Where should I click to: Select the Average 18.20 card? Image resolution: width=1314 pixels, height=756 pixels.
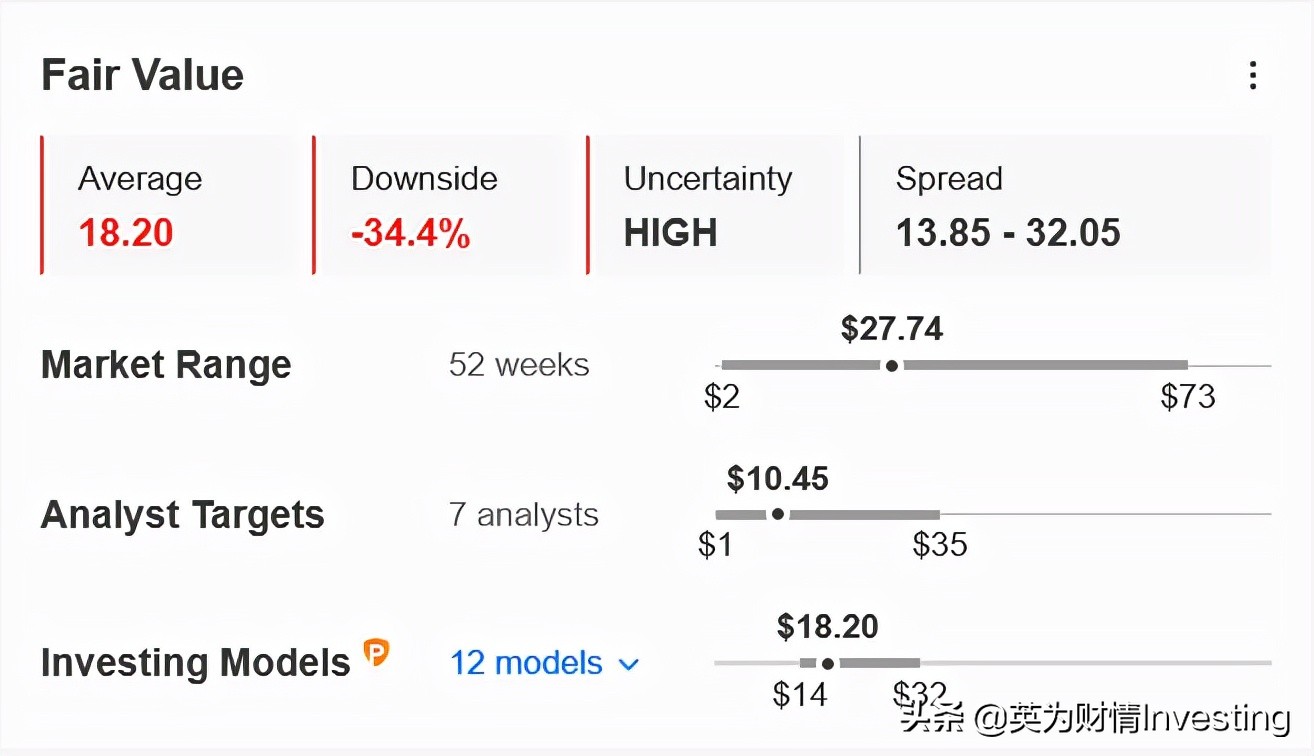(168, 206)
